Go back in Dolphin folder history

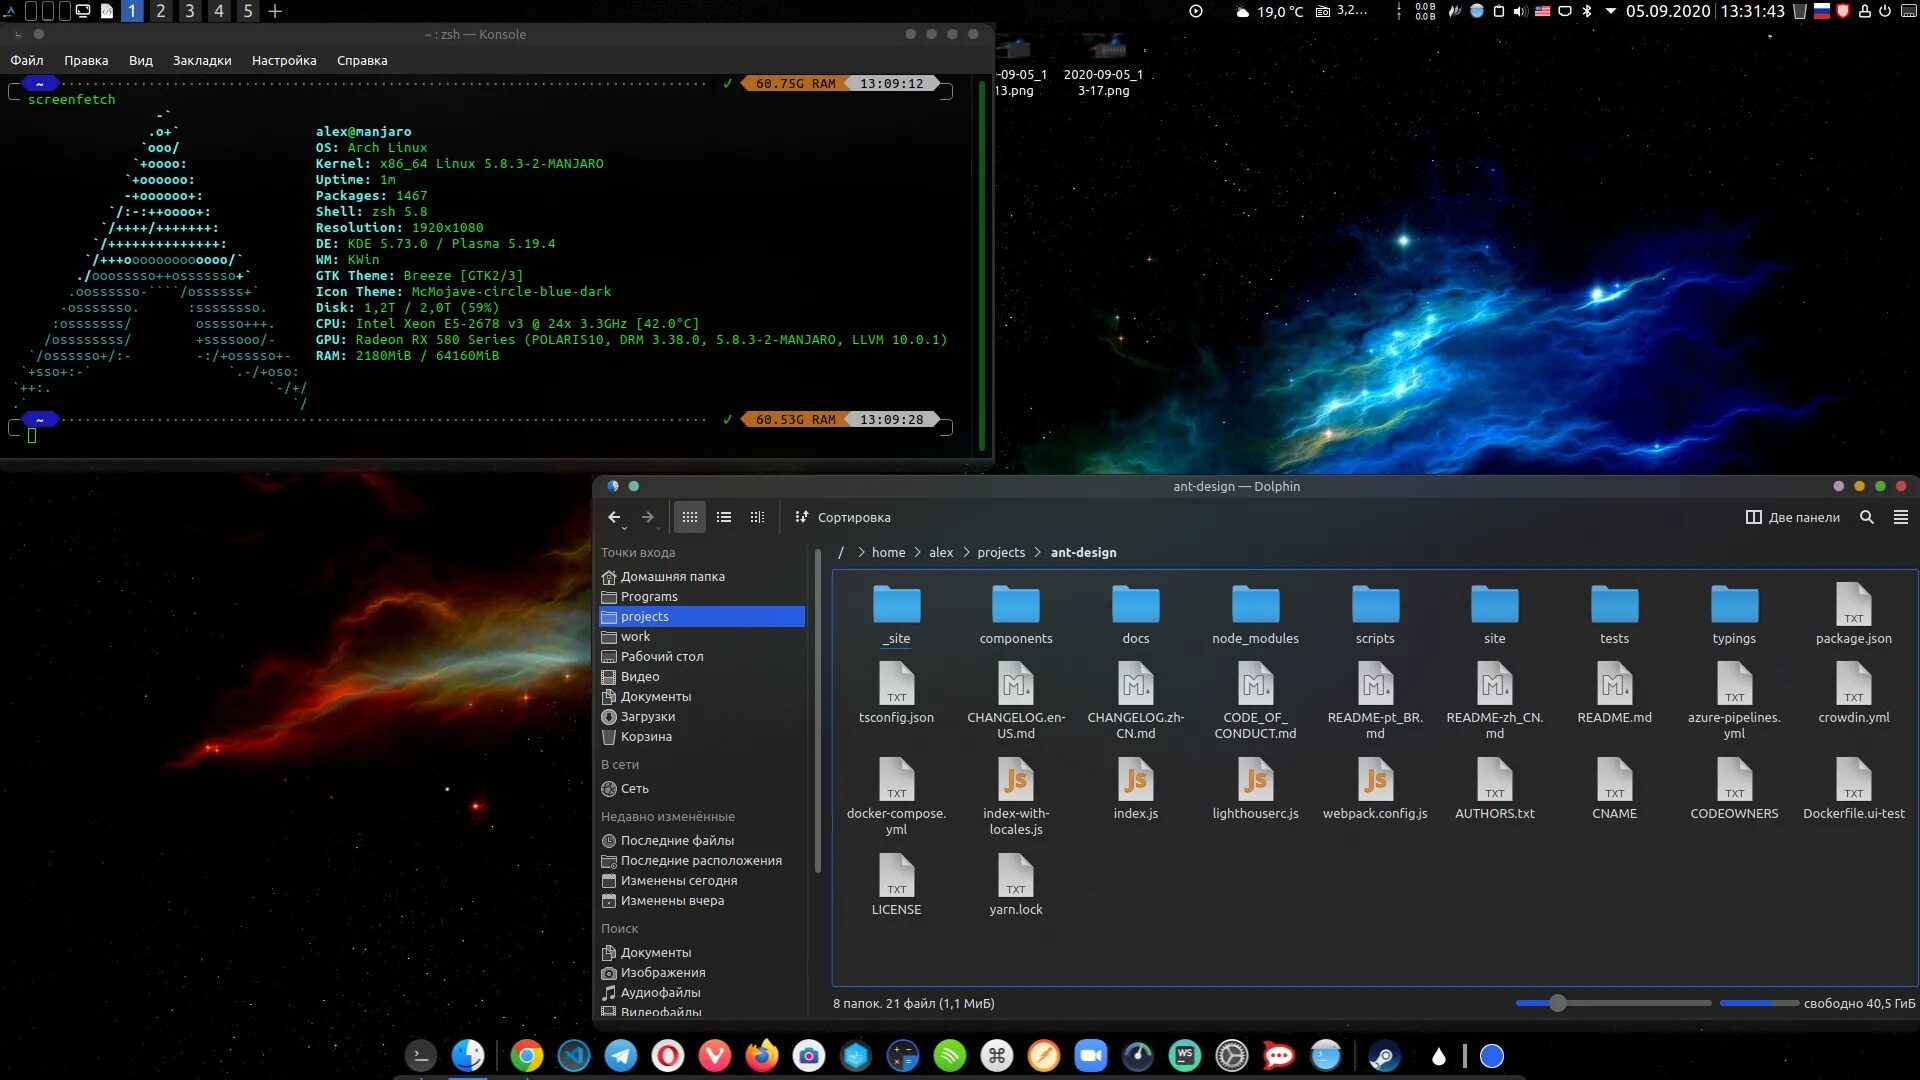(614, 517)
